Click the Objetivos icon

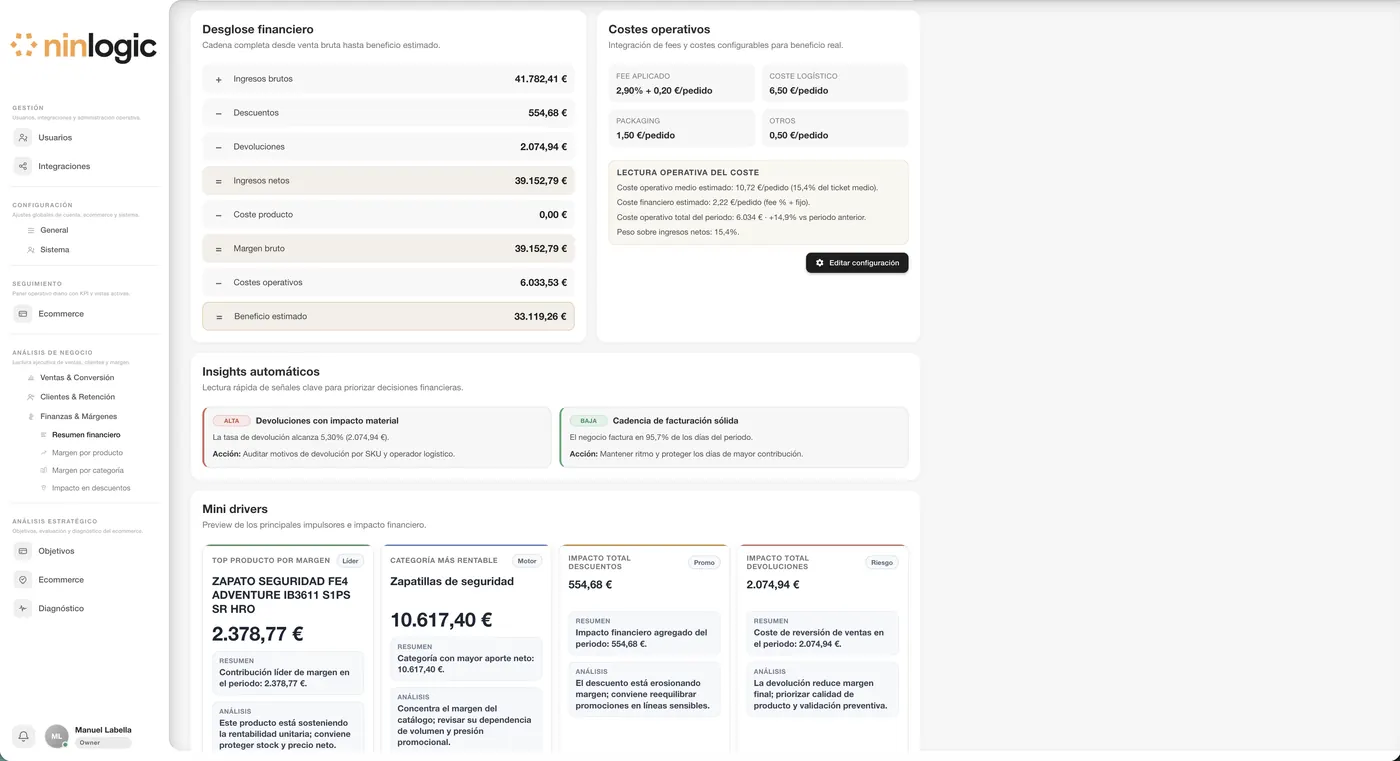23,551
